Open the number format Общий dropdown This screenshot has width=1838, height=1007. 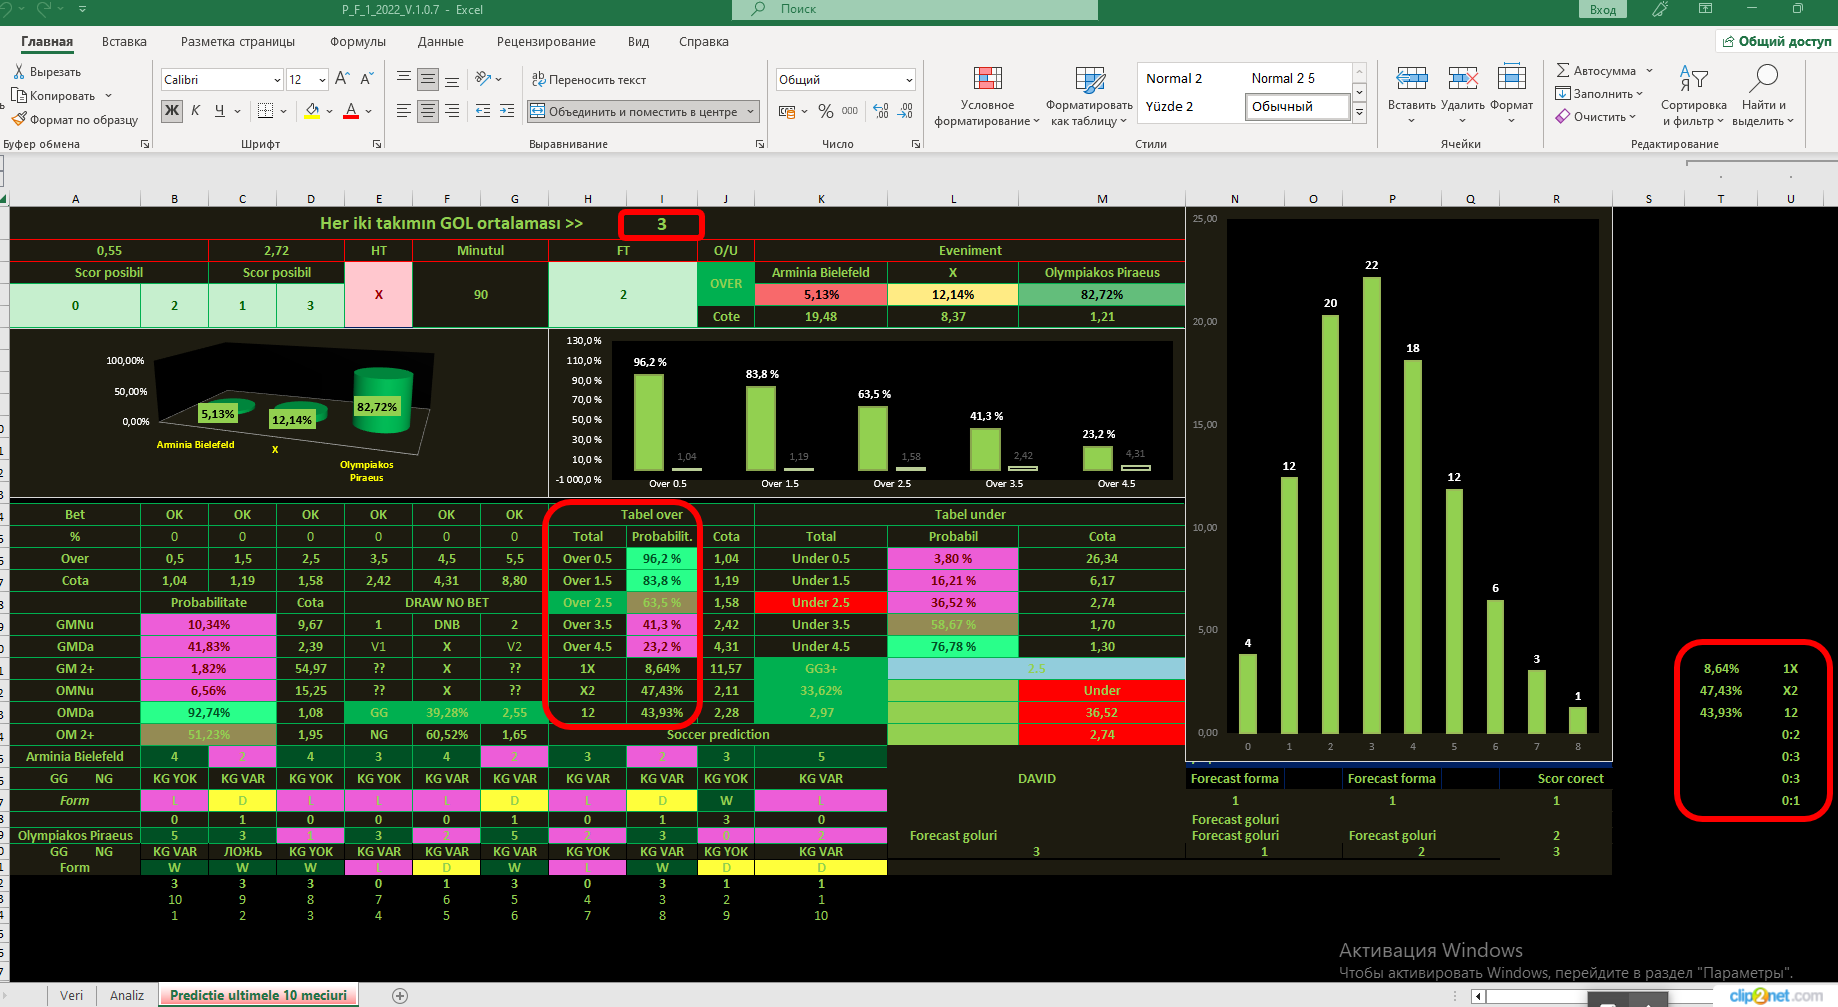pyautogui.click(x=909, y=80)
